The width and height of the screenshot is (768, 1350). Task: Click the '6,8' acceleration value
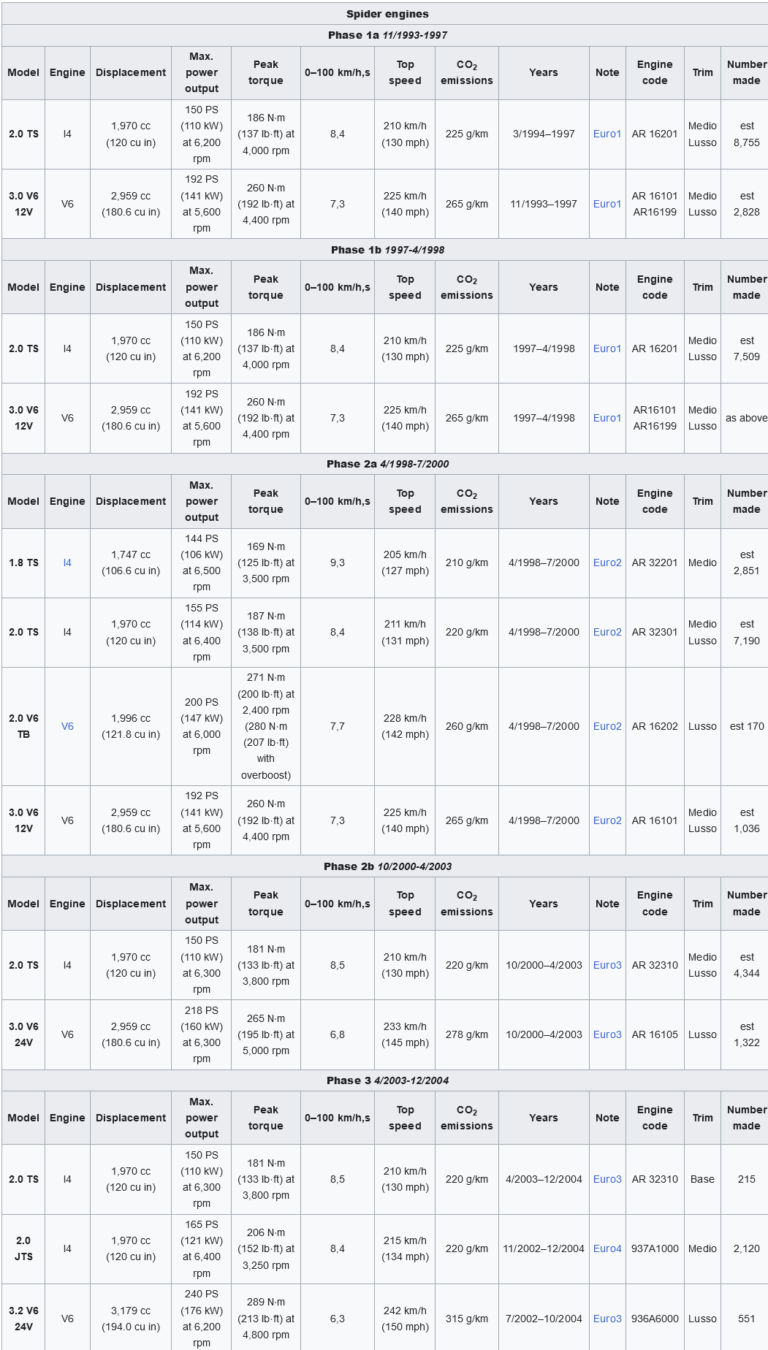tap(338, 1034)
